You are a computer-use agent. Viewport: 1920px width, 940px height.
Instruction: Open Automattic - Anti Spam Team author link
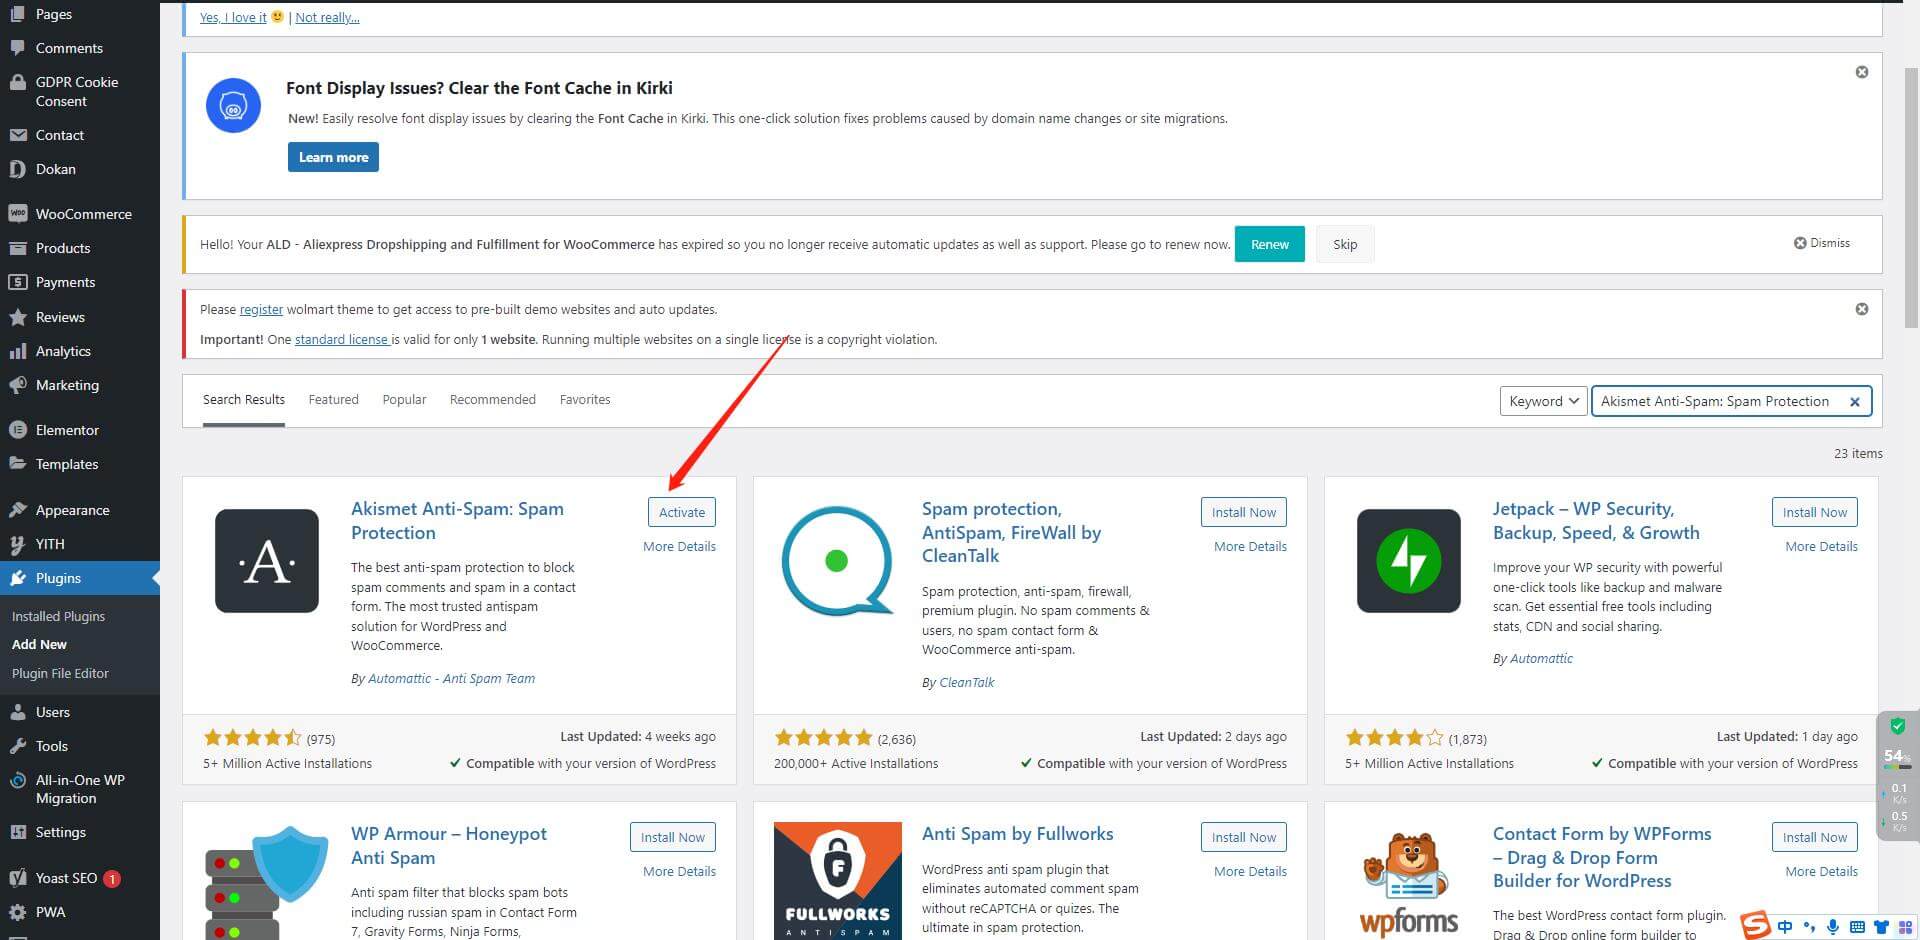point(451,678)
